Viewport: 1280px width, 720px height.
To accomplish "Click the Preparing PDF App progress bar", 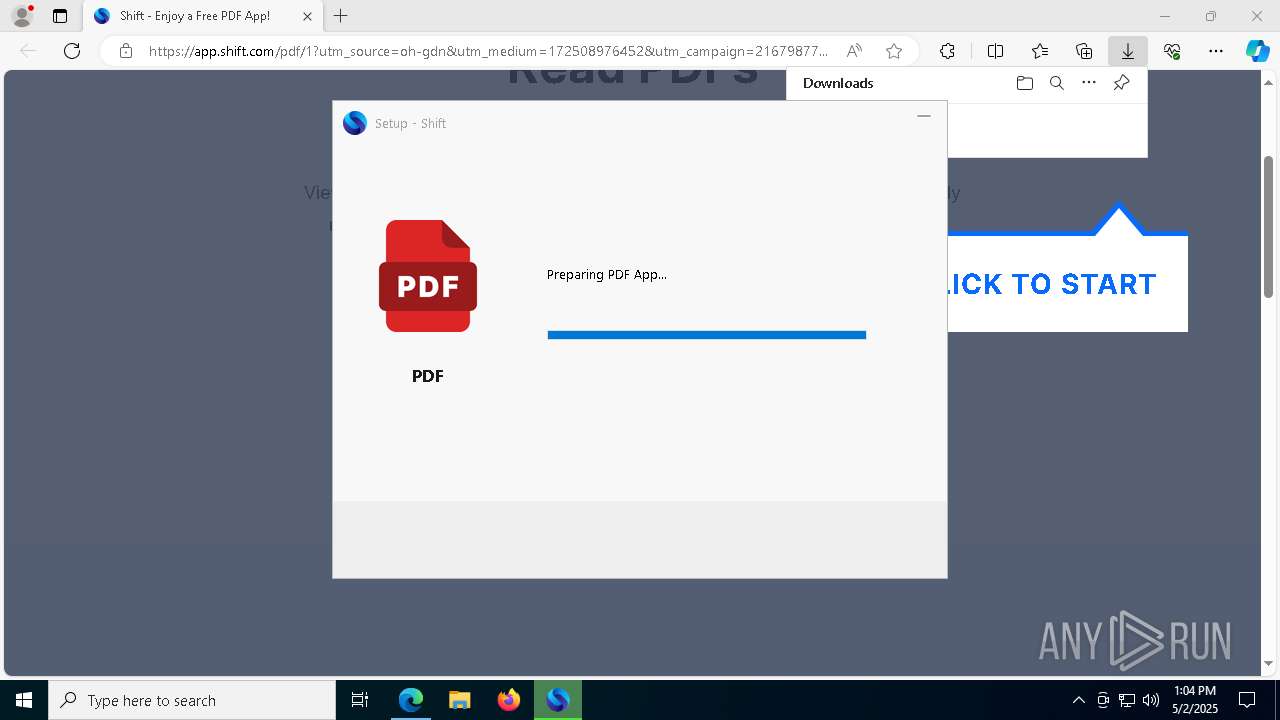I will coord(707,335).
